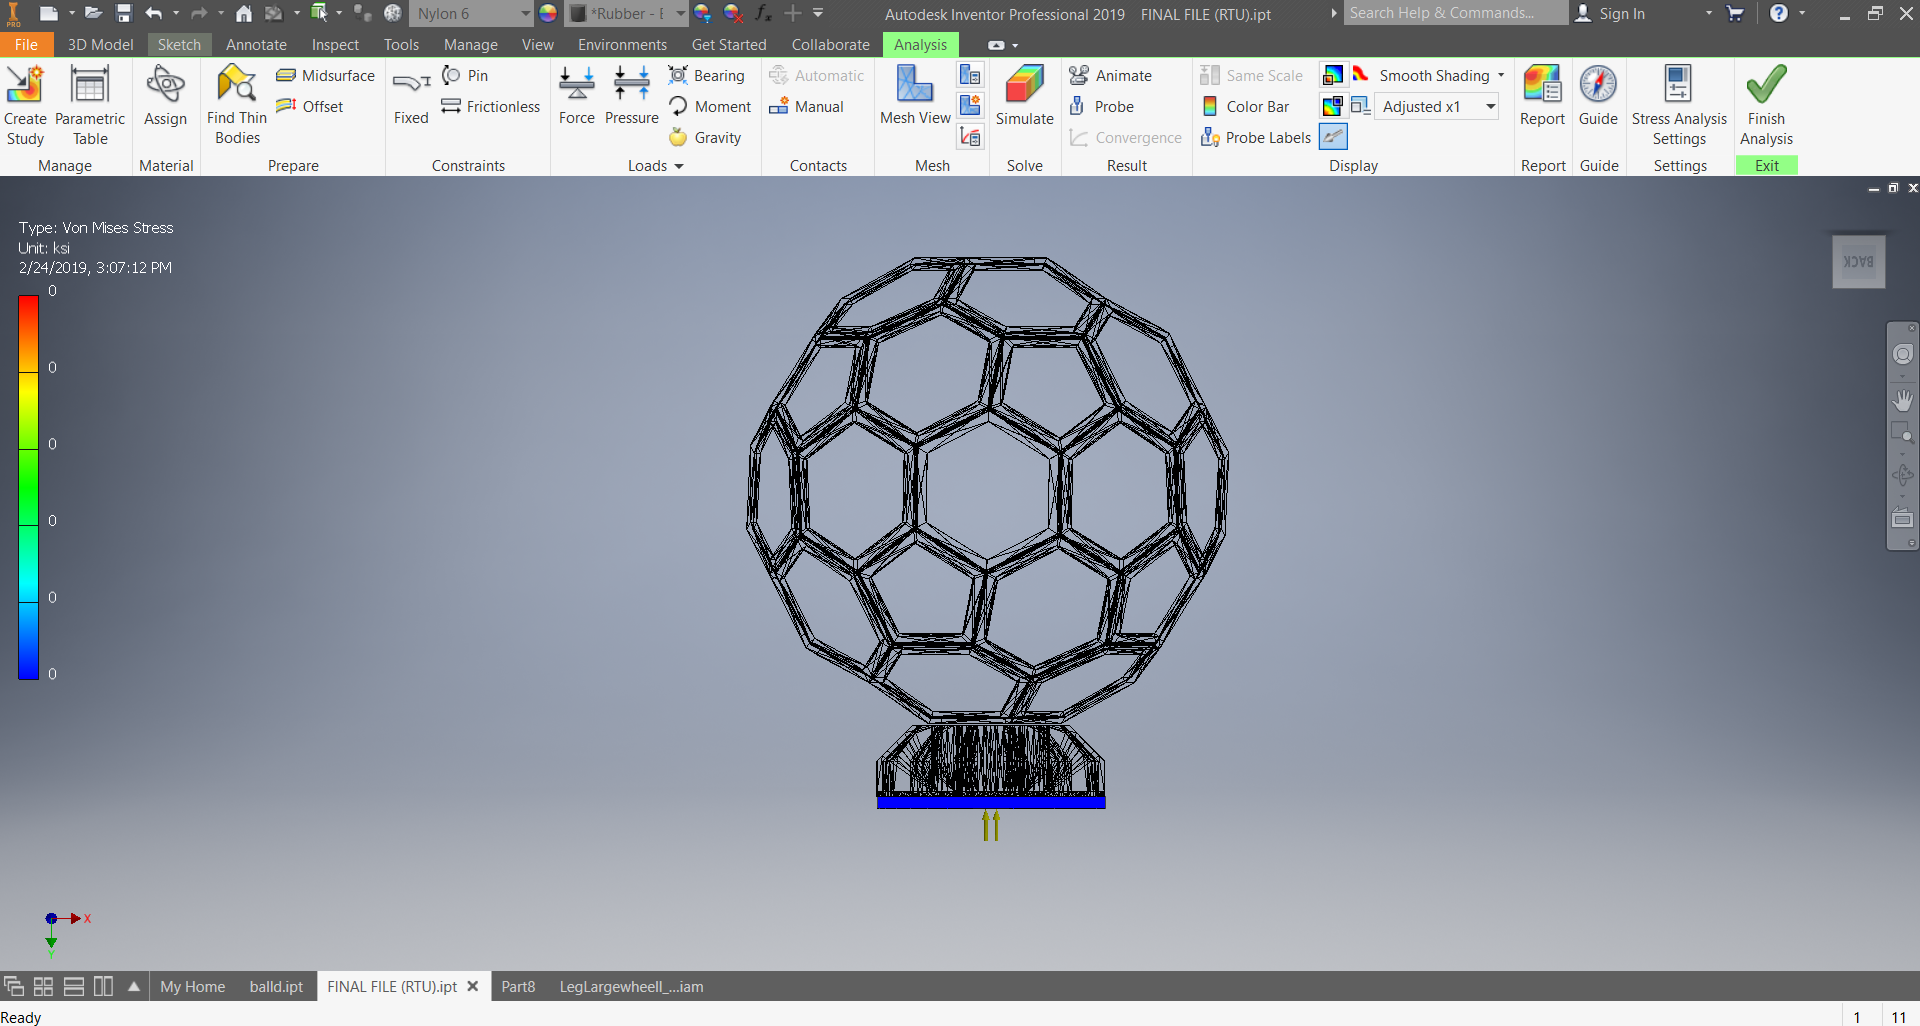Run Find Thin Bodies tool
Viewport: 1920px width, 1026px height.
point(237,104)
